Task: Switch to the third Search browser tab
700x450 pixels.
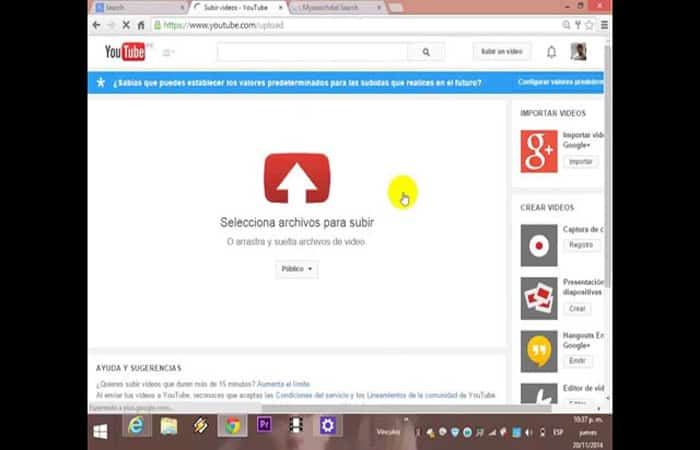Action: pyautogui.click(x=337, y=8)
